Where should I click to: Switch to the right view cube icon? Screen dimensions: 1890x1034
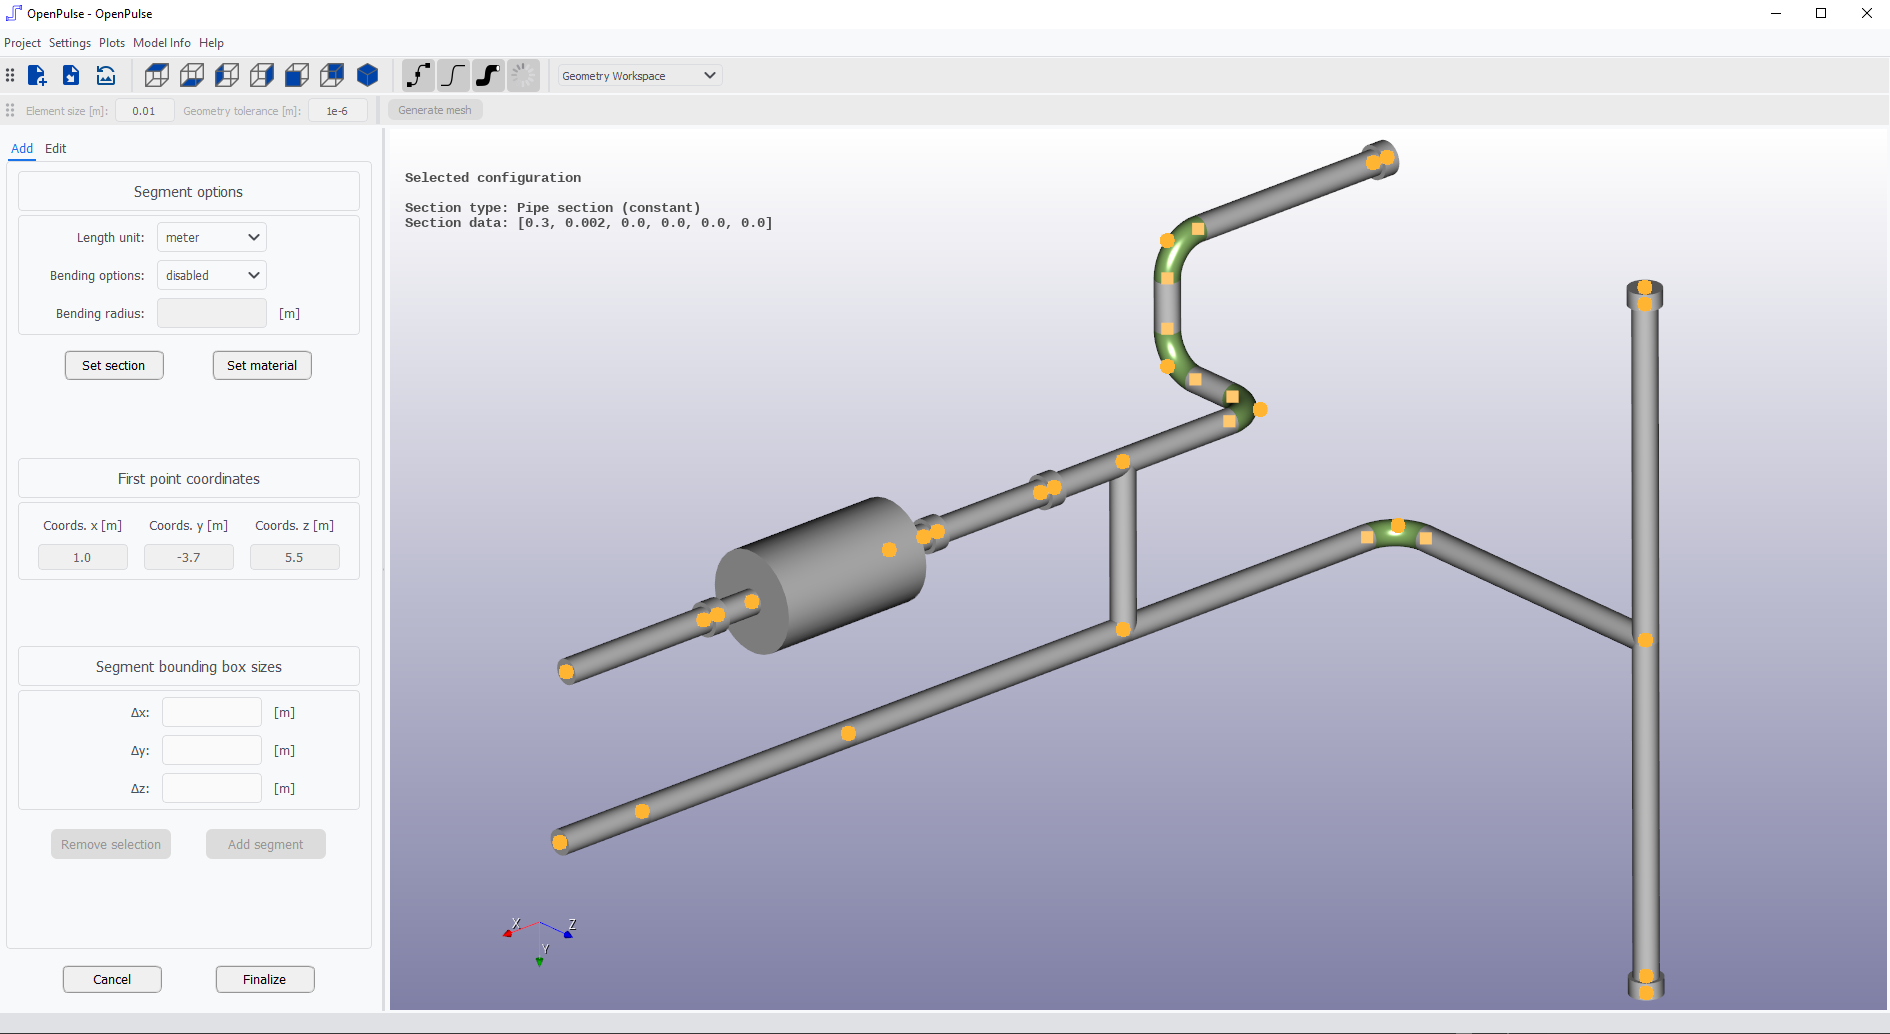(261, 75)
